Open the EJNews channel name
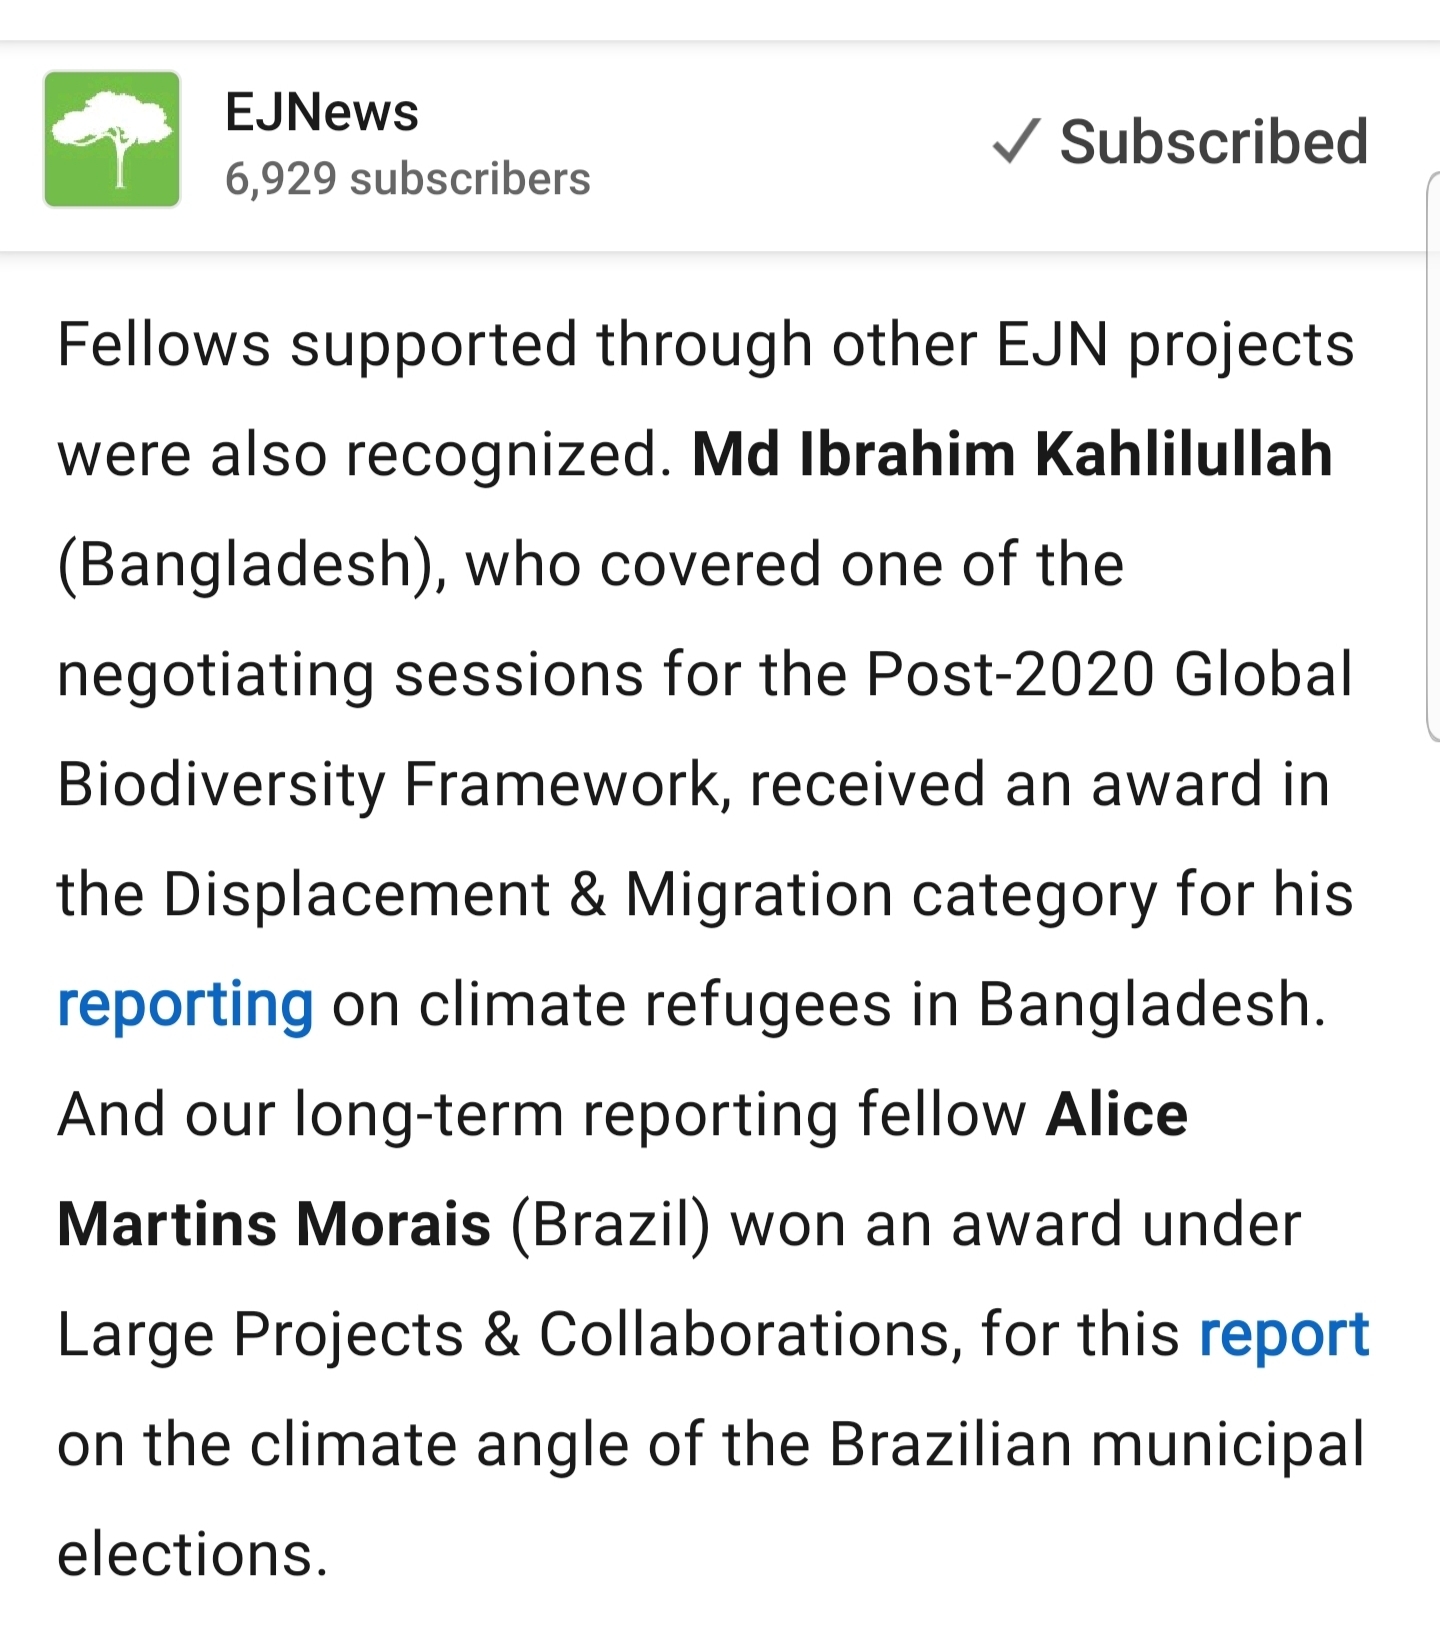 point(321,111)
